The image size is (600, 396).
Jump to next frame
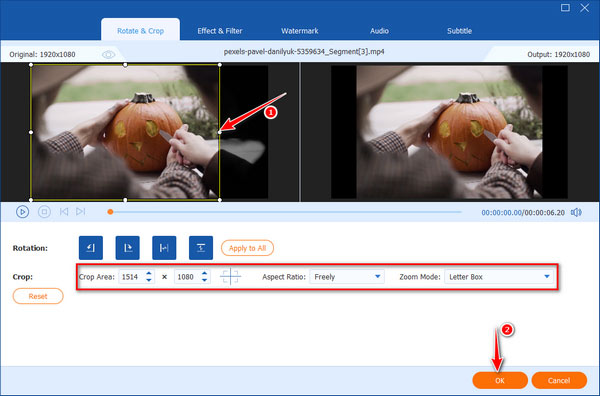coord(80,212)
